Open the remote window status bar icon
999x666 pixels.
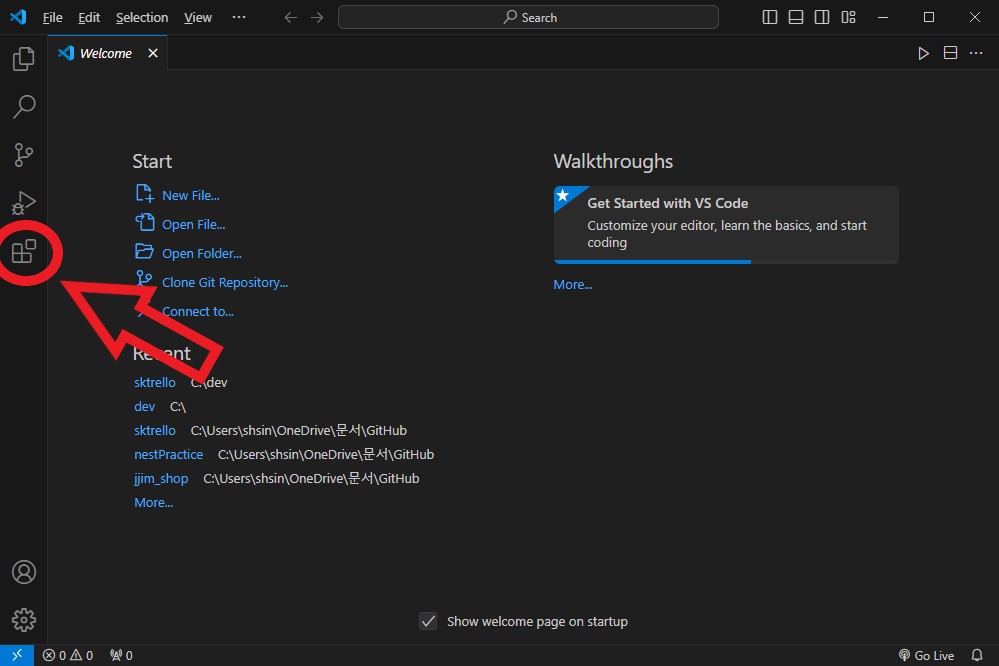tap(17, 655)
